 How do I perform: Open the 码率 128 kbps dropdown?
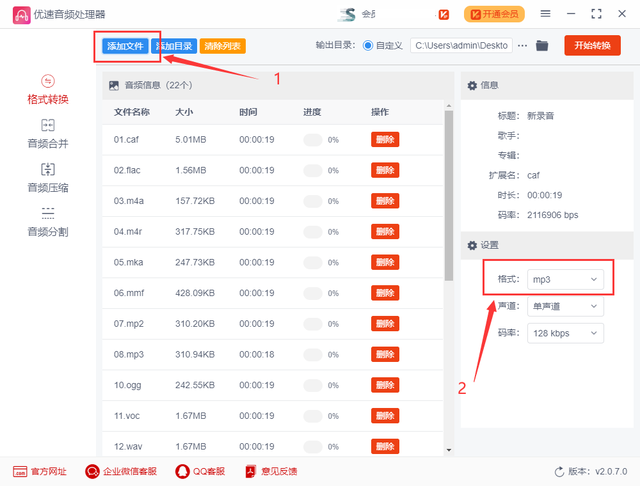pyautogui.click(x=566, y=333)
